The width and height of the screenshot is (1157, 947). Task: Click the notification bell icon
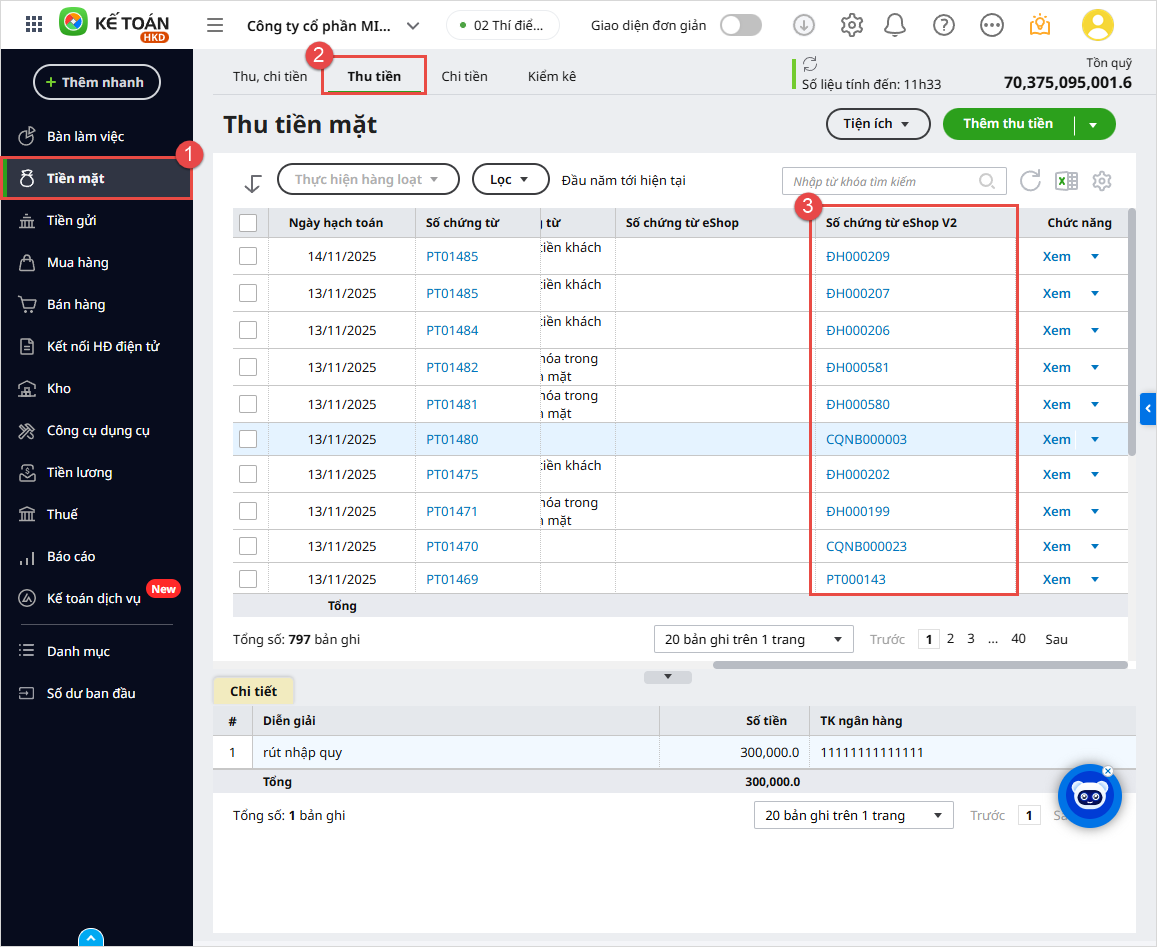click(x=896, y=25)
